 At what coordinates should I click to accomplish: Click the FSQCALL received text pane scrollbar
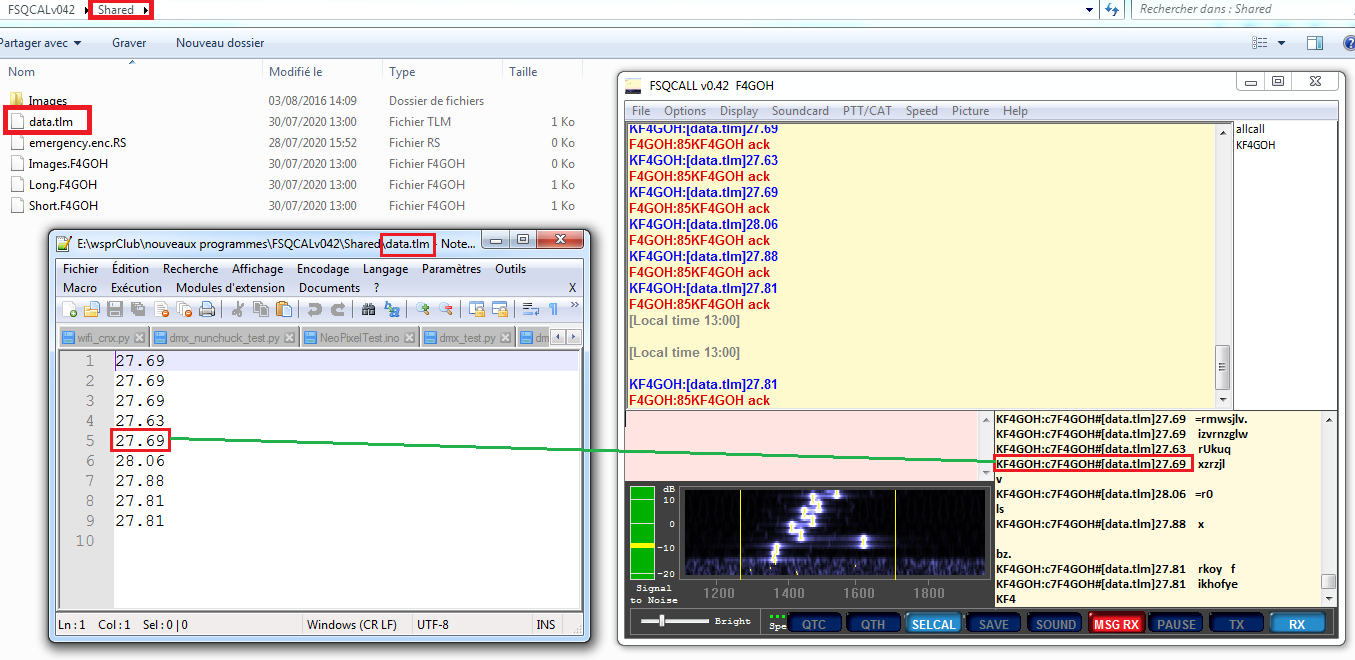pos(1222,265)
